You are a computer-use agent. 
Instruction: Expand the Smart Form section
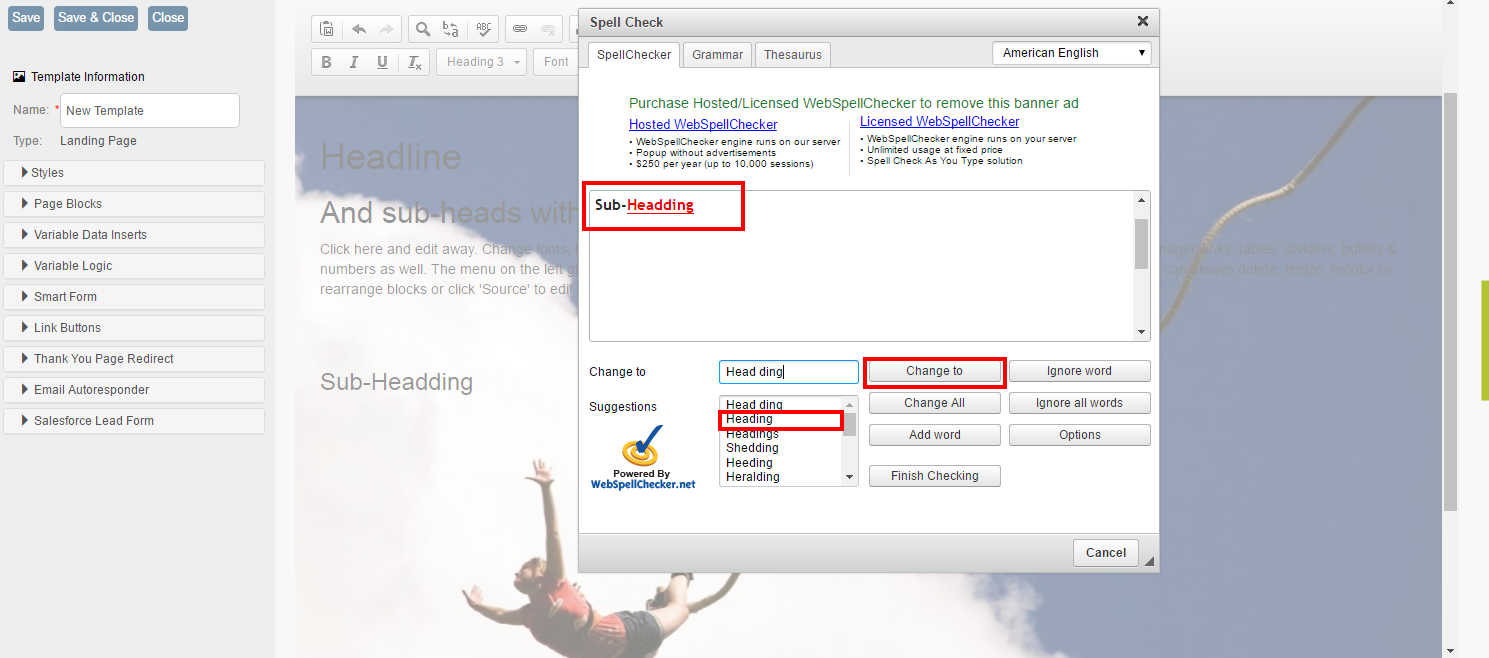click(134, 297)
